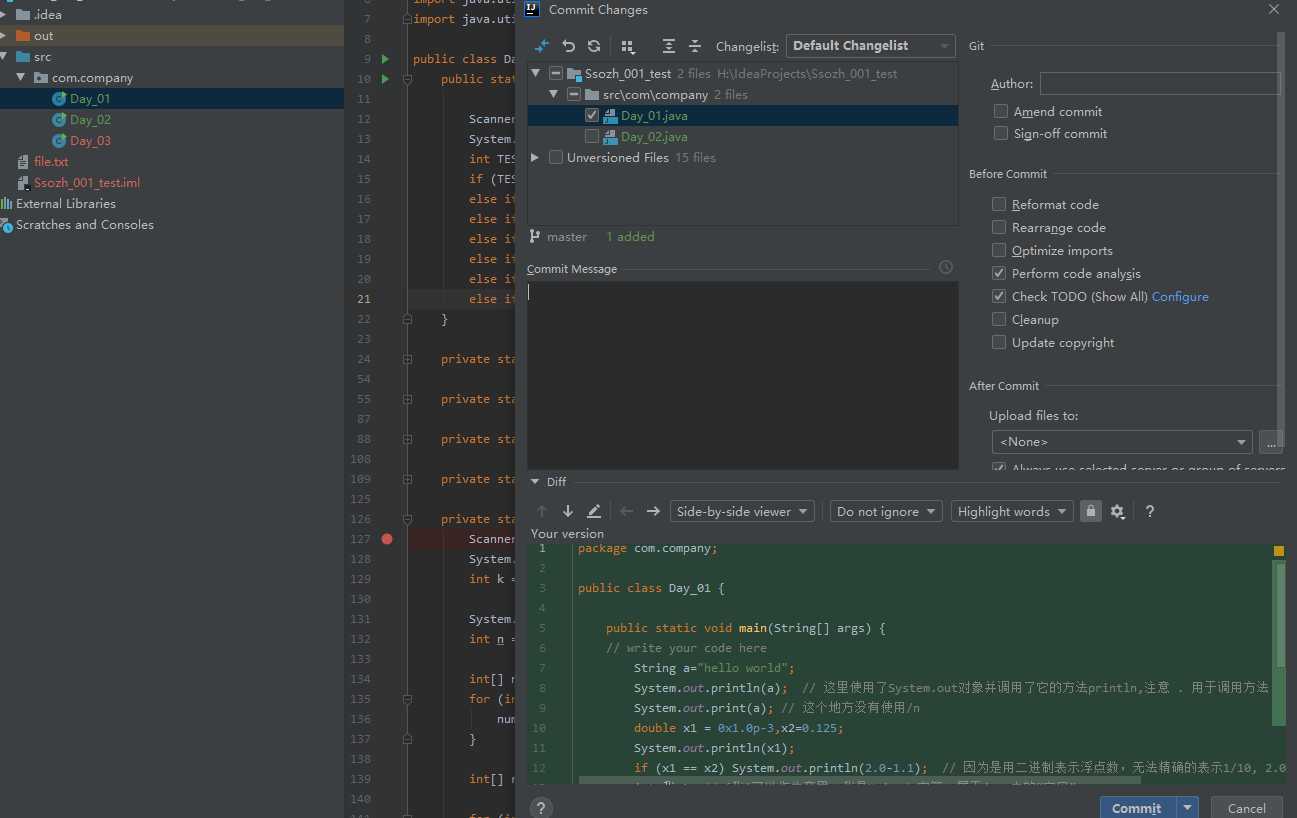This screenshot has width=1297, height=818.
Task: Open the Upload files to <None> dropdown
Action: [1121, 441]
